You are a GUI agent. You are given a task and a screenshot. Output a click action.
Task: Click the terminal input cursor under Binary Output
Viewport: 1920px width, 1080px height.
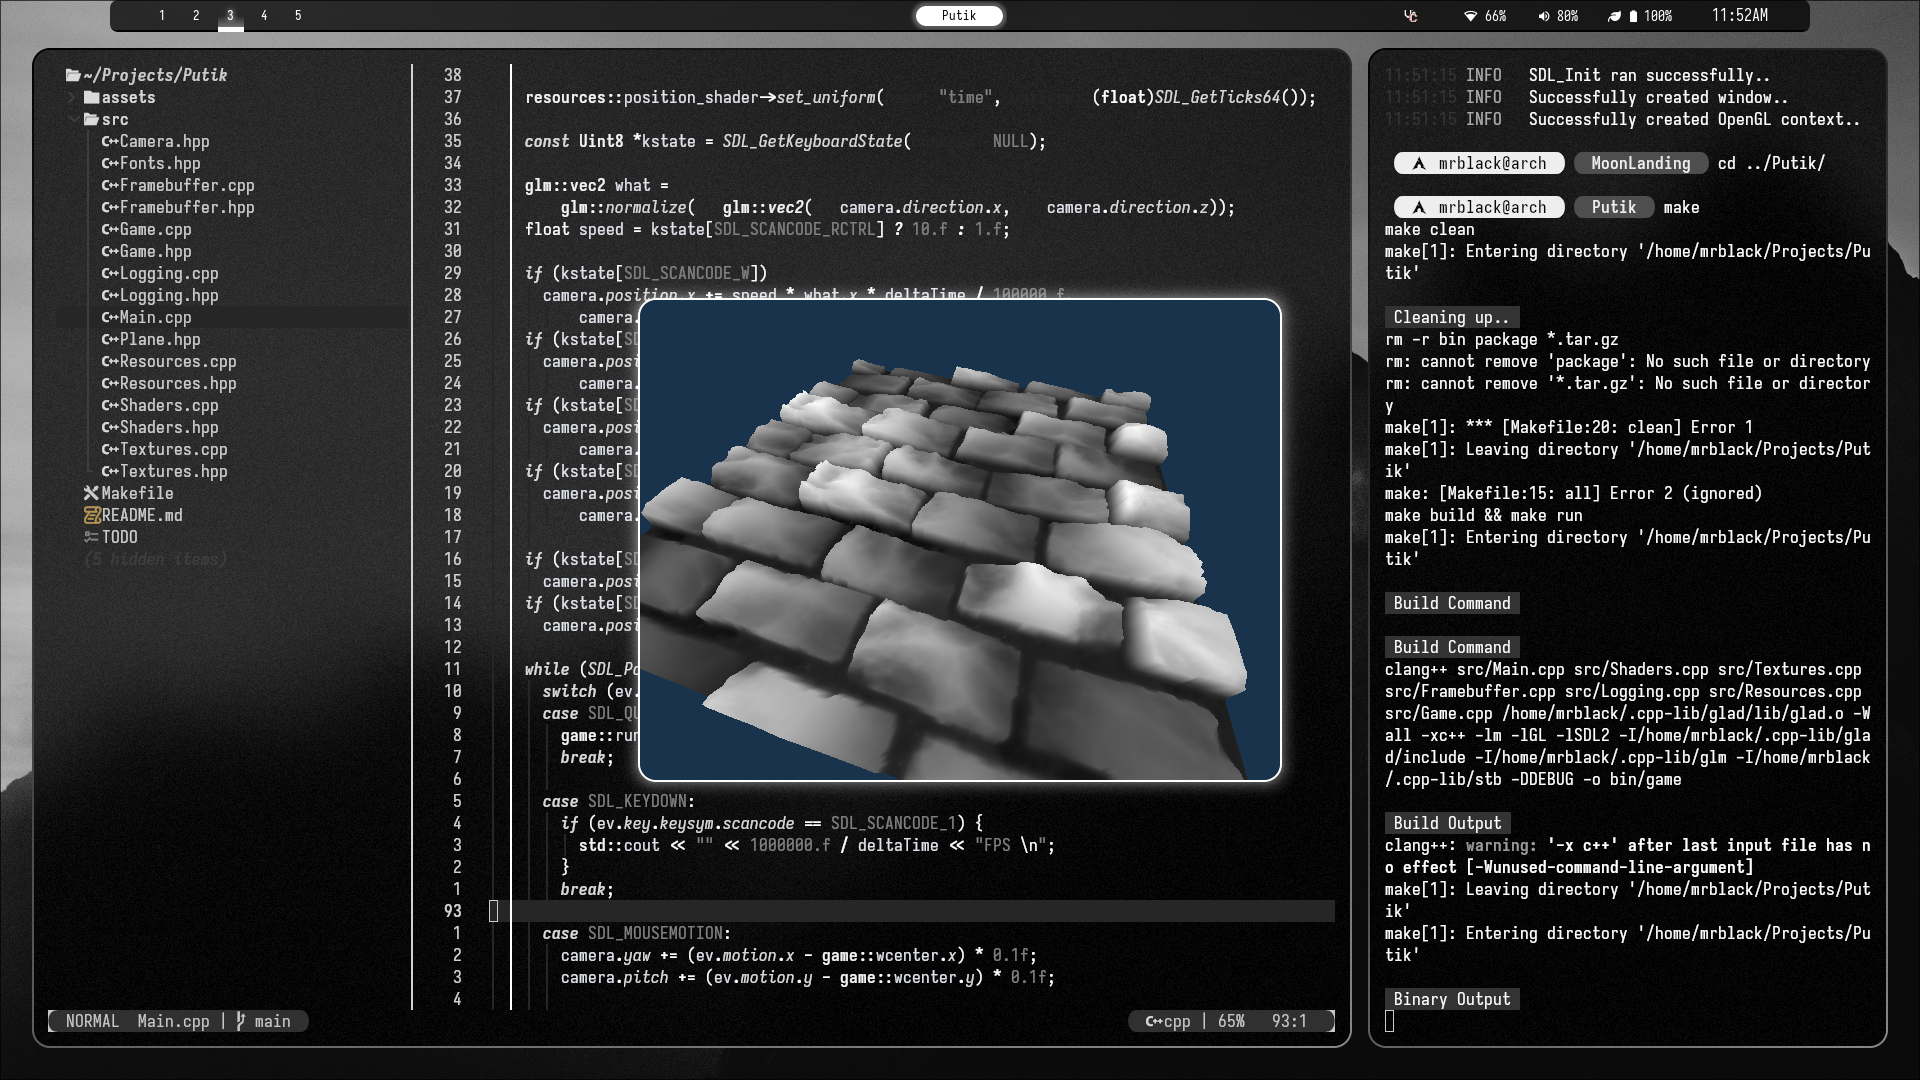[x=1389, y=1021]
